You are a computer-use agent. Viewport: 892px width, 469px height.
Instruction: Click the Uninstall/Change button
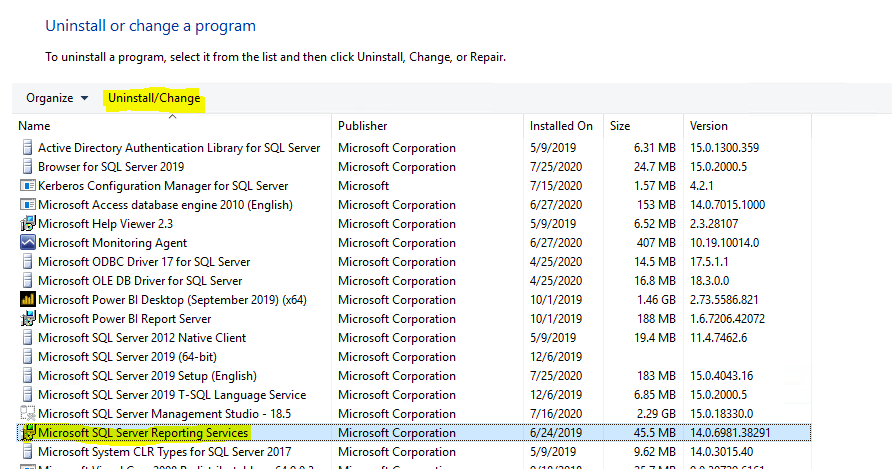click(x=154, y=98)
